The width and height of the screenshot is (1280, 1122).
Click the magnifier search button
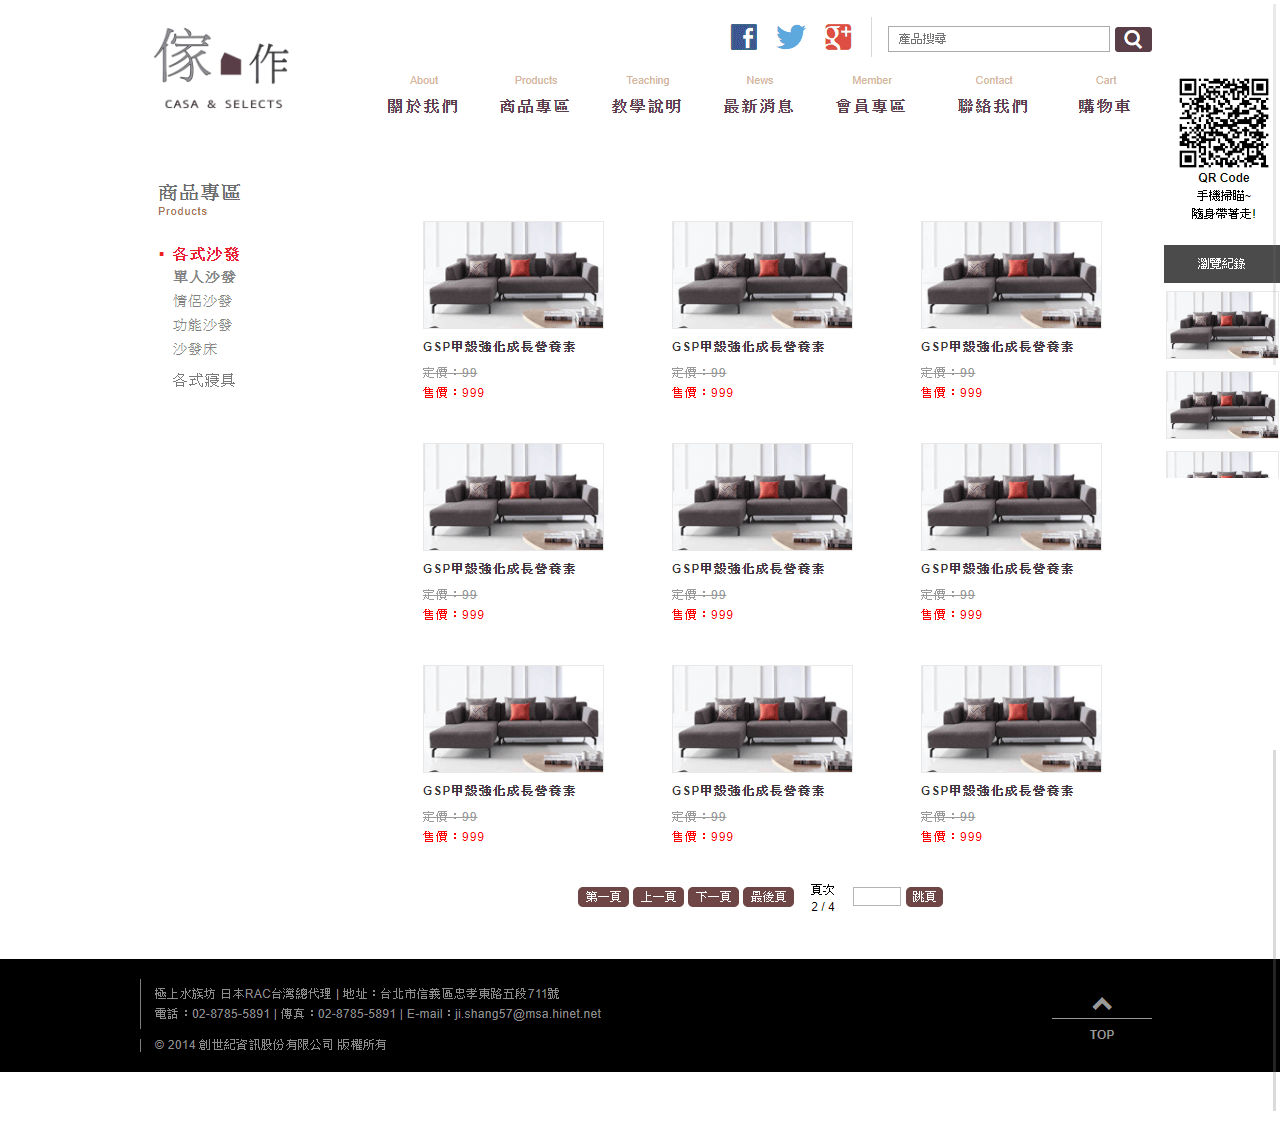click(x=1133, y=39)
